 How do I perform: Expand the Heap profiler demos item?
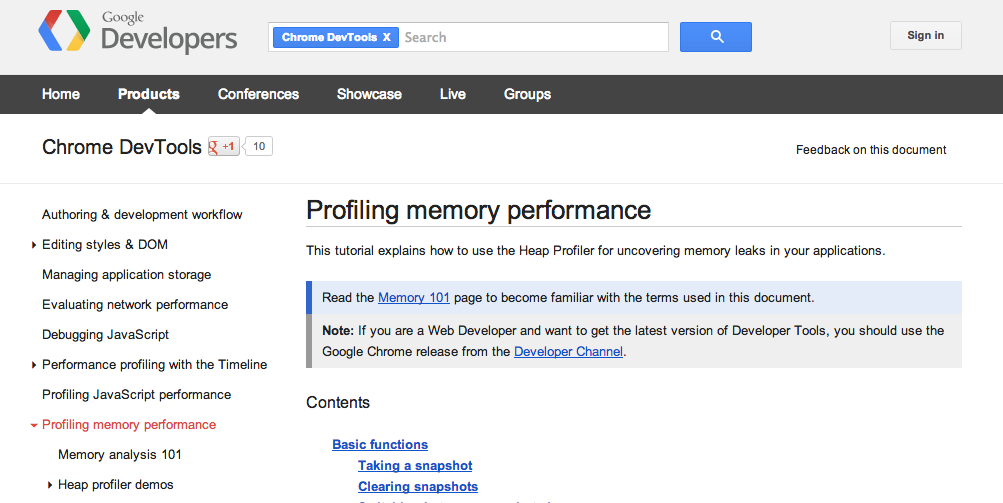pyautogui.click(x=50, y=485)
